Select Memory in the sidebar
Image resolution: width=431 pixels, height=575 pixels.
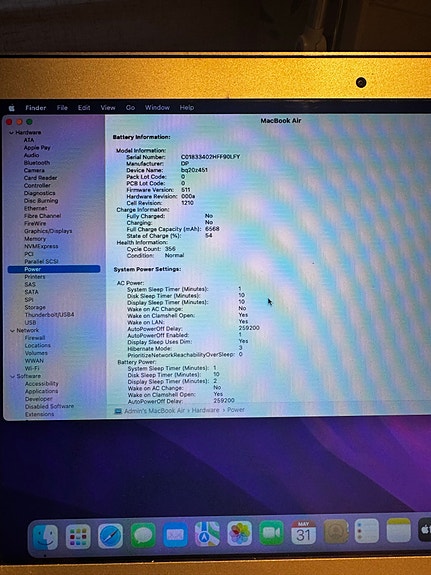(x=35, y=239)
